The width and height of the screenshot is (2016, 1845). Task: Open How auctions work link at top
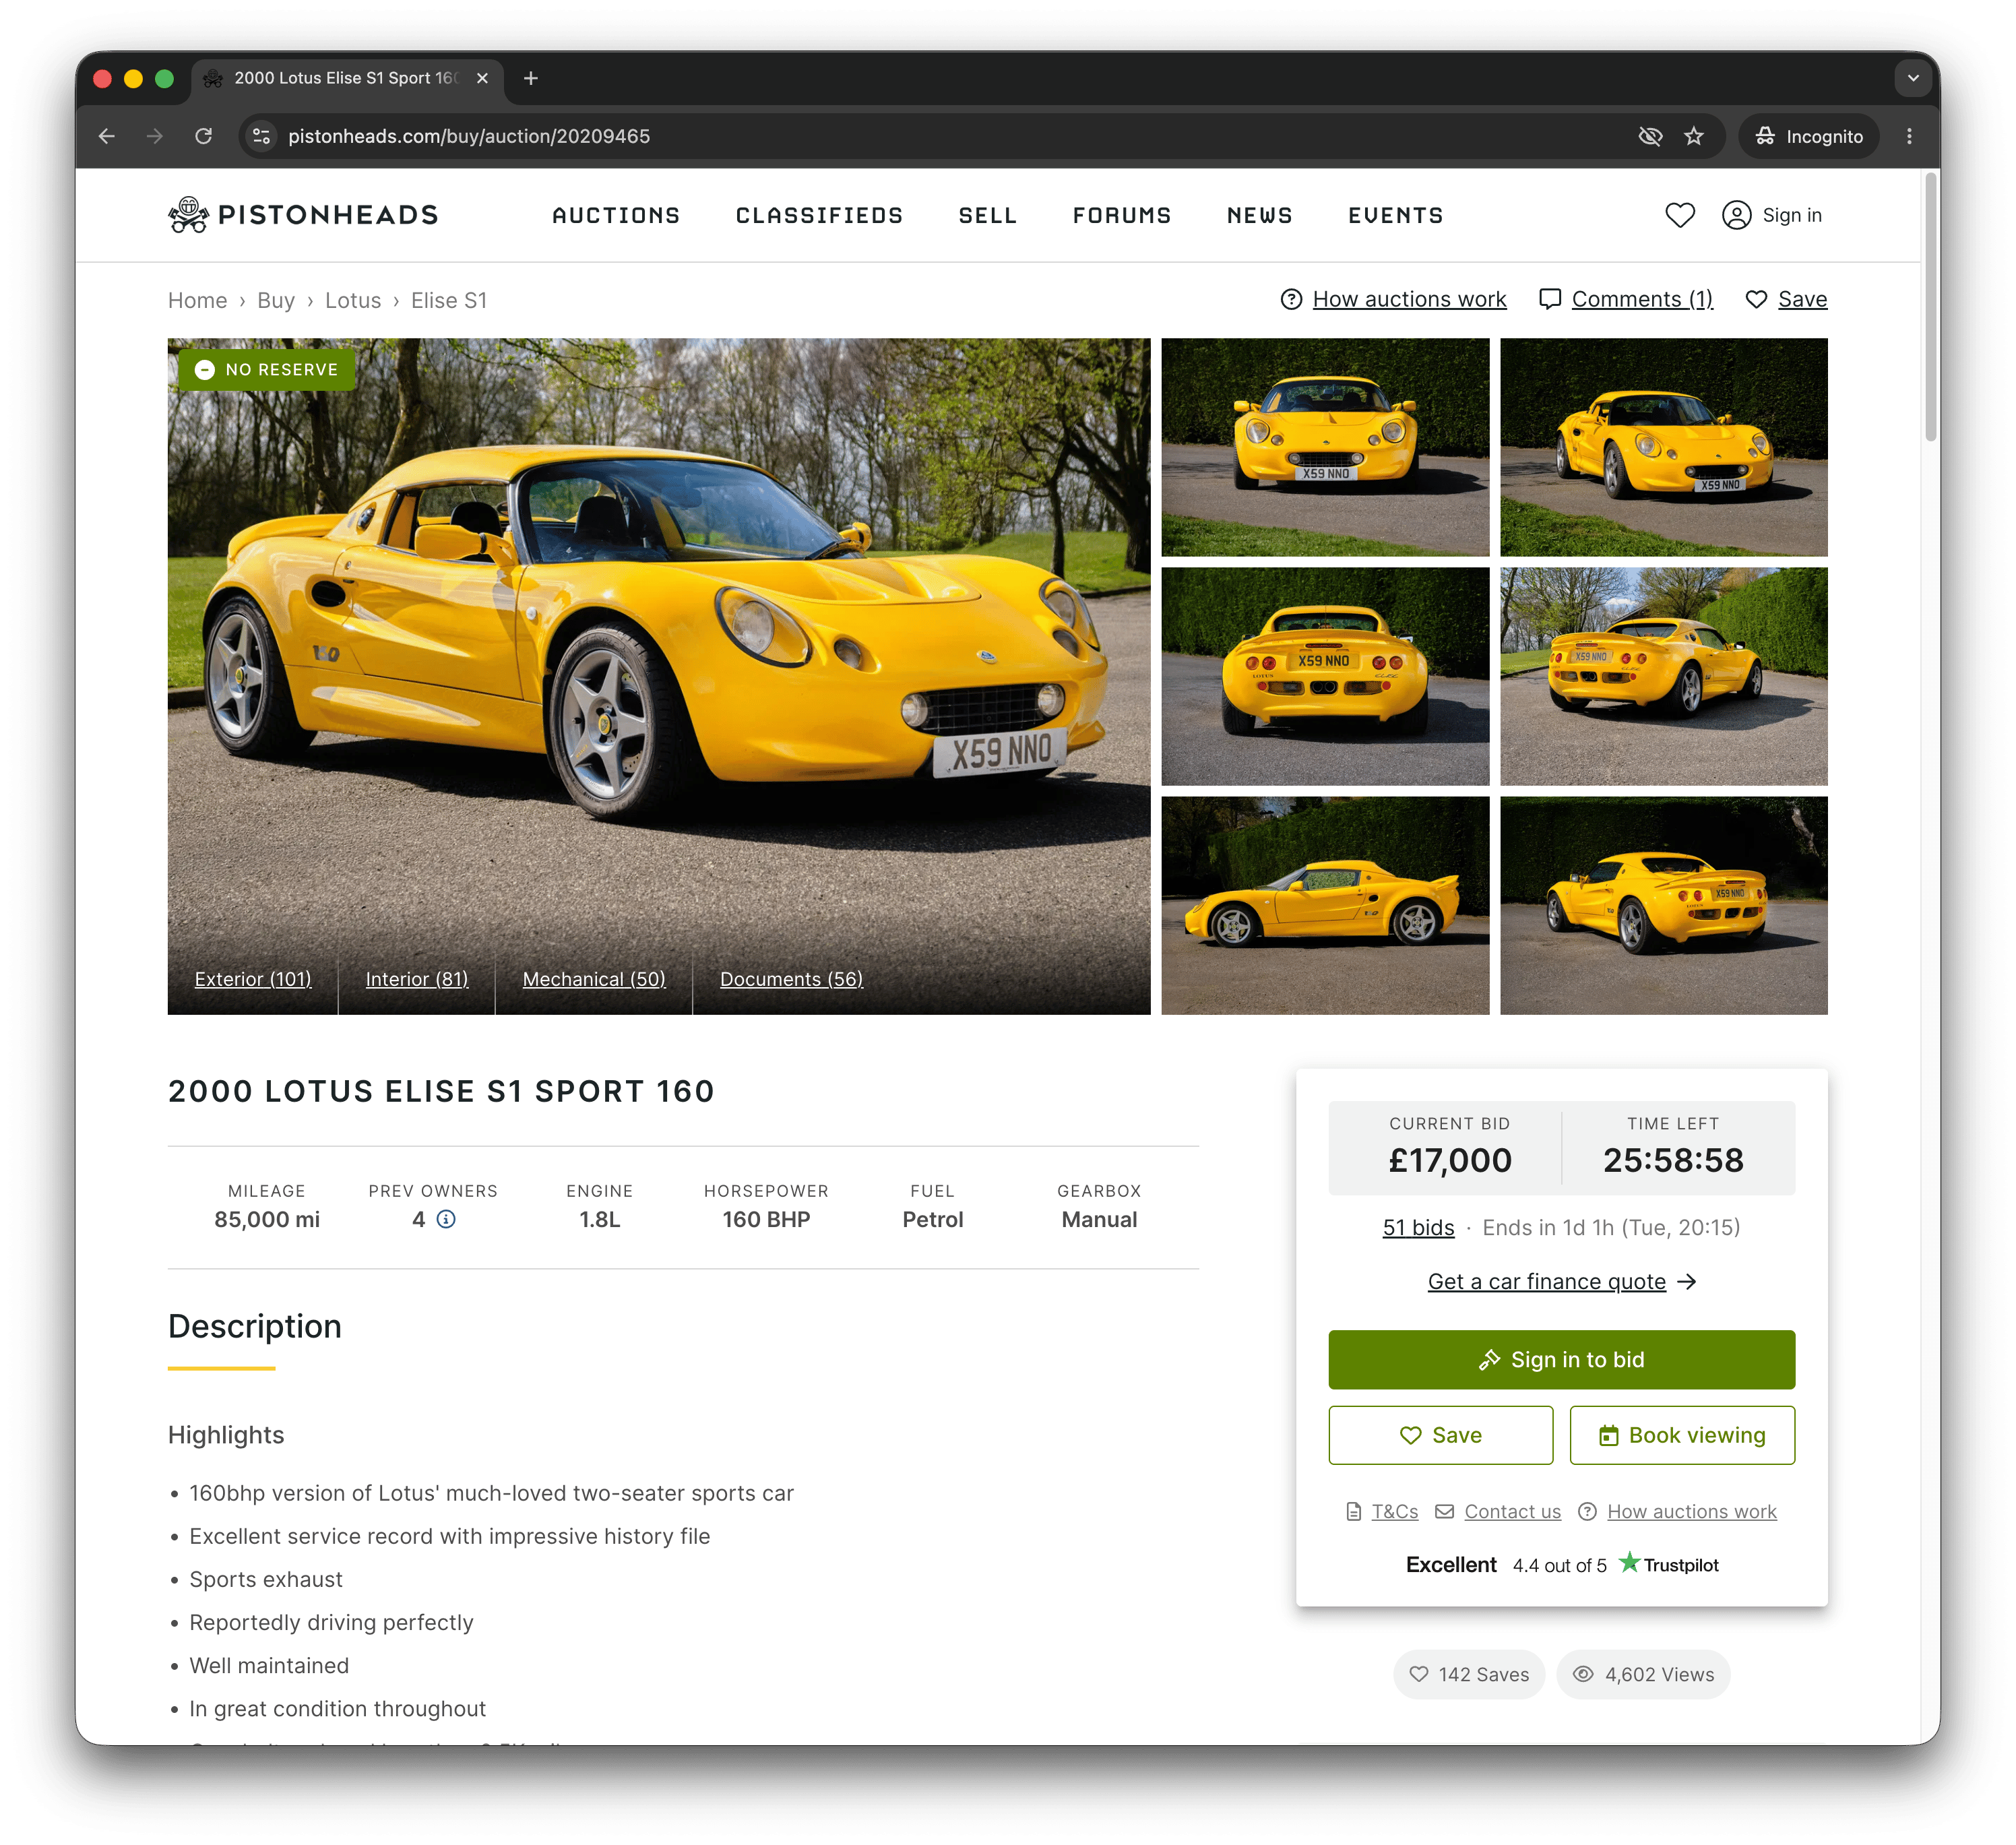click(x=1409, y=299)
